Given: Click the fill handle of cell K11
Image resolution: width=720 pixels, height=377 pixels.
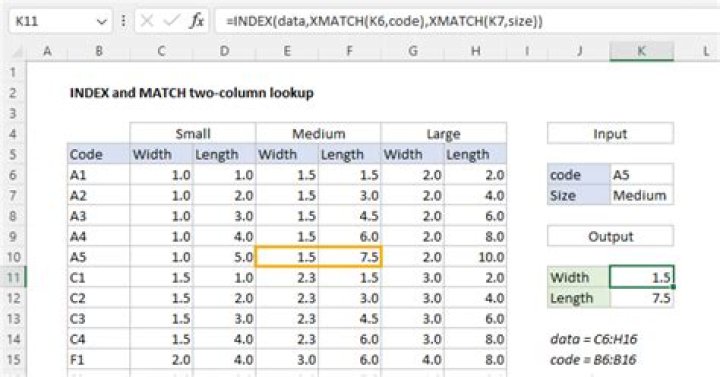Looking at the screenshot, I should click(673, 287).
